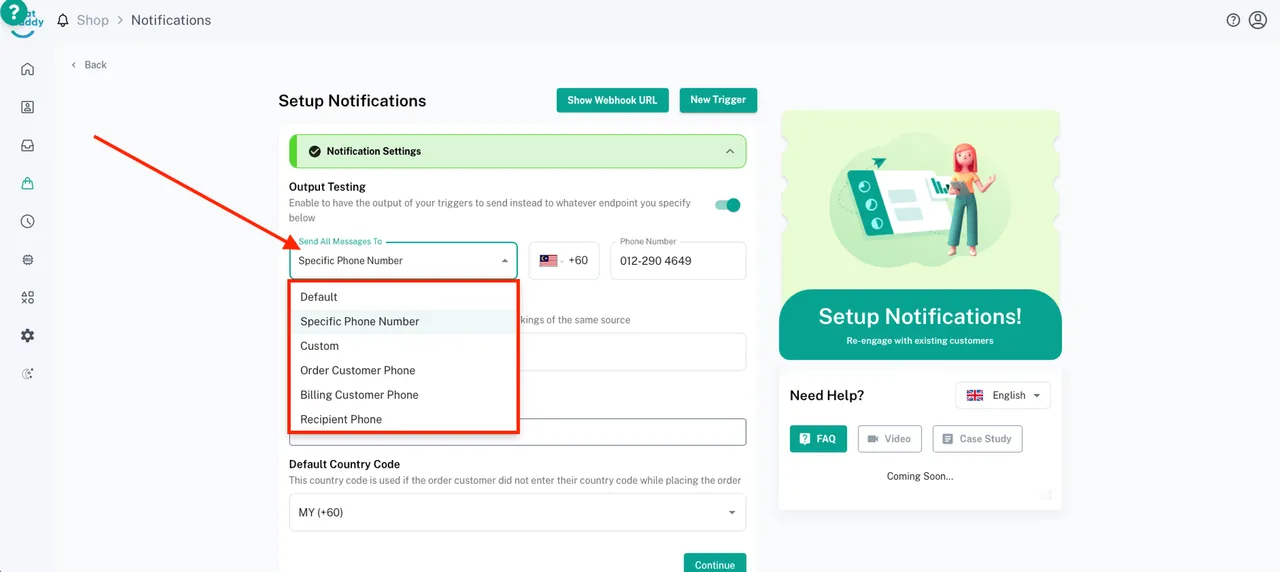Click the top-right help question mark icon
The height and width of the screenshot is (572, 1280).
(1233, 20)
